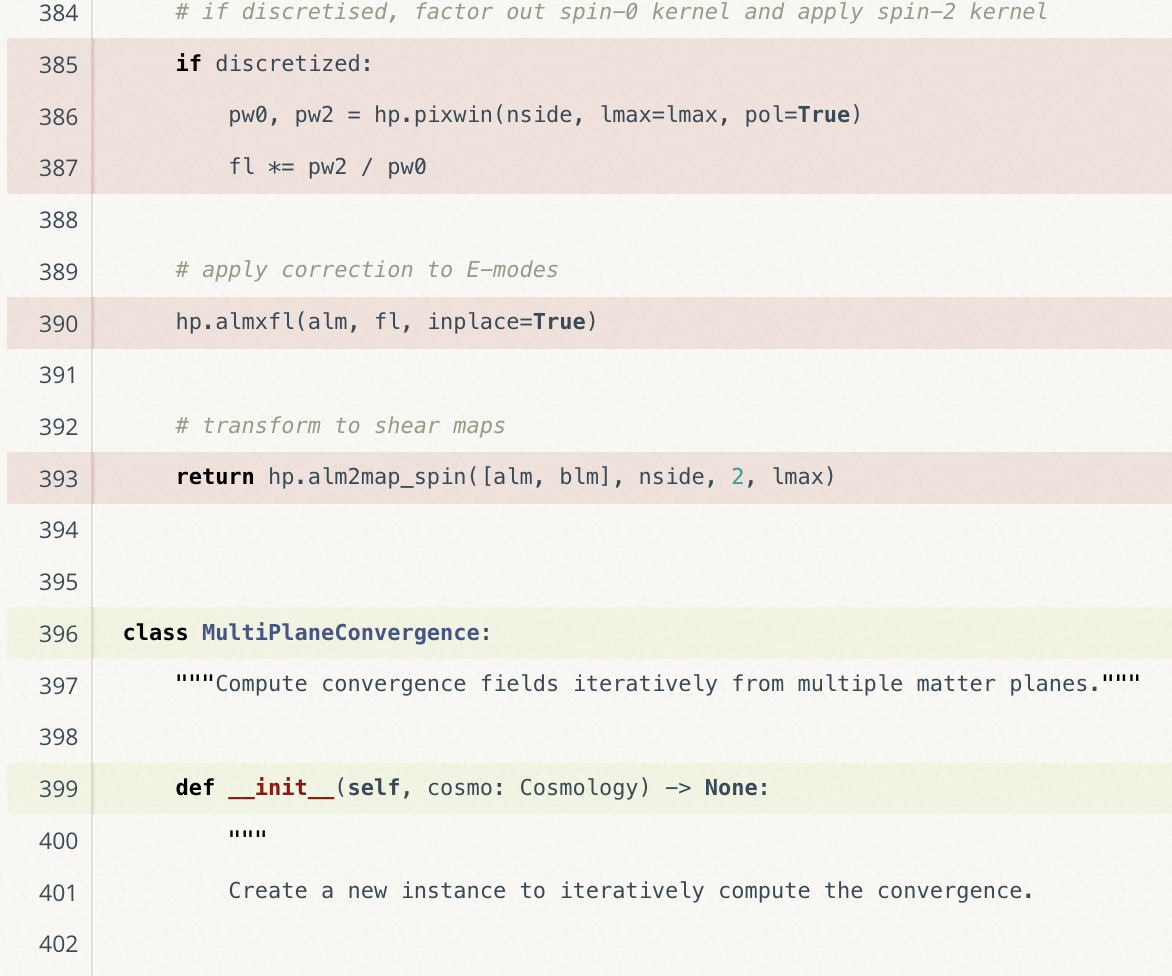The image size is (1172, 976).
Task: Click line number 385
Action: [x=58, y=65]
